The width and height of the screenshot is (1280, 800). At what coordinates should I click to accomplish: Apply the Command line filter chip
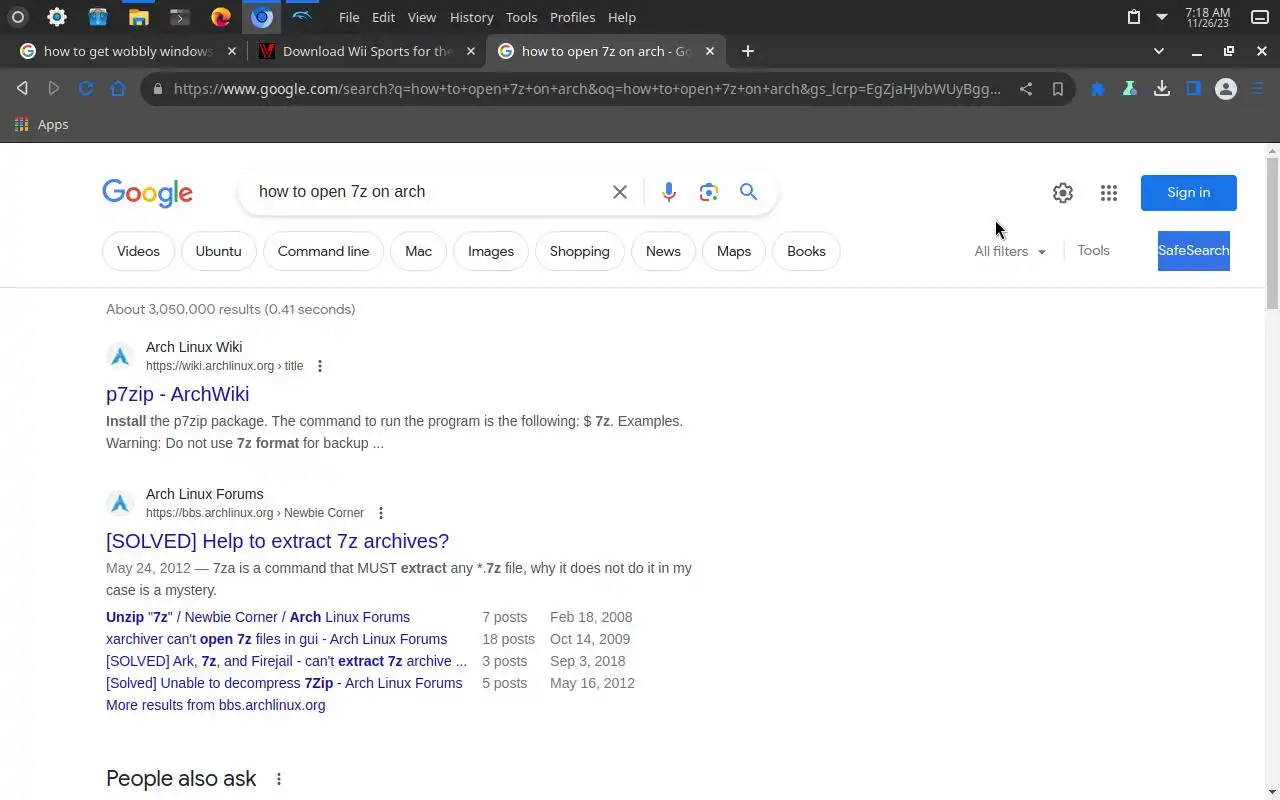click(x=323, y=252)
